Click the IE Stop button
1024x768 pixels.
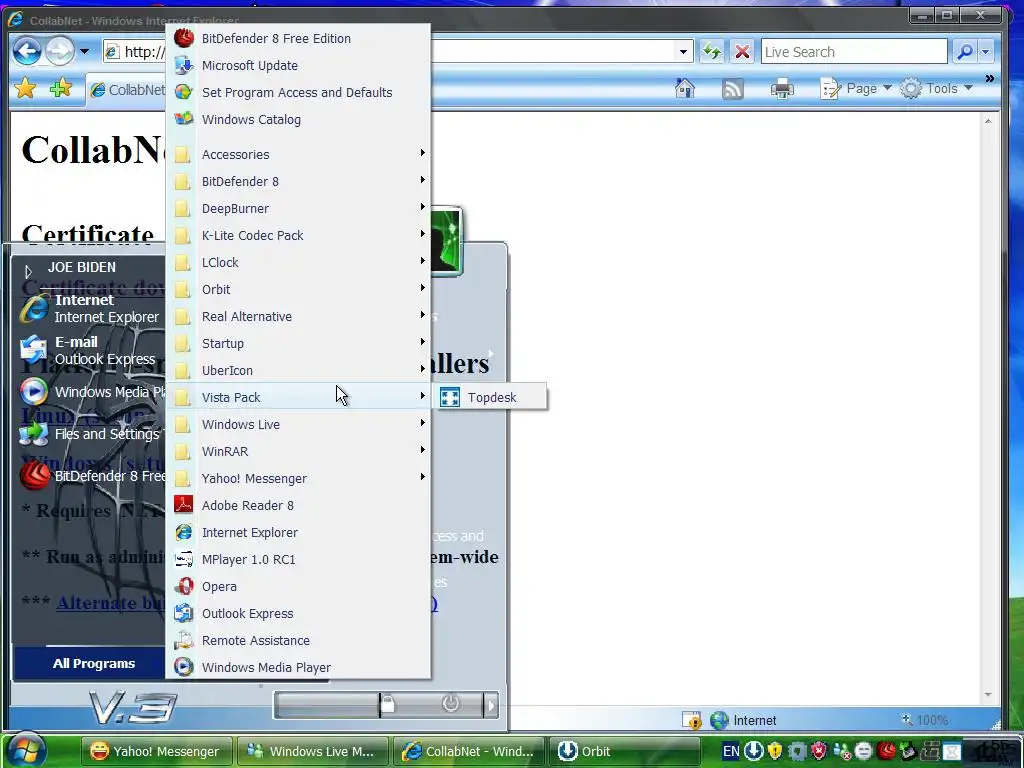[x=742, y=52]
